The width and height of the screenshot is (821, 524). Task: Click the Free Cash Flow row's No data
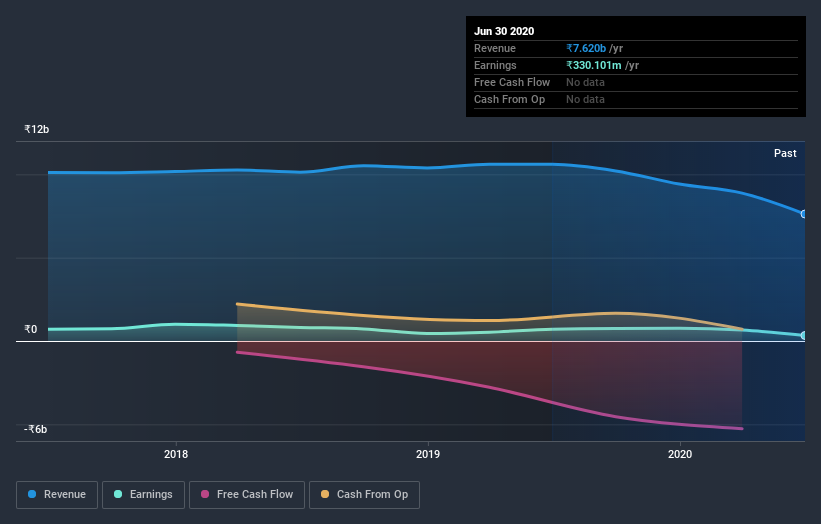(x=585, y=82)
